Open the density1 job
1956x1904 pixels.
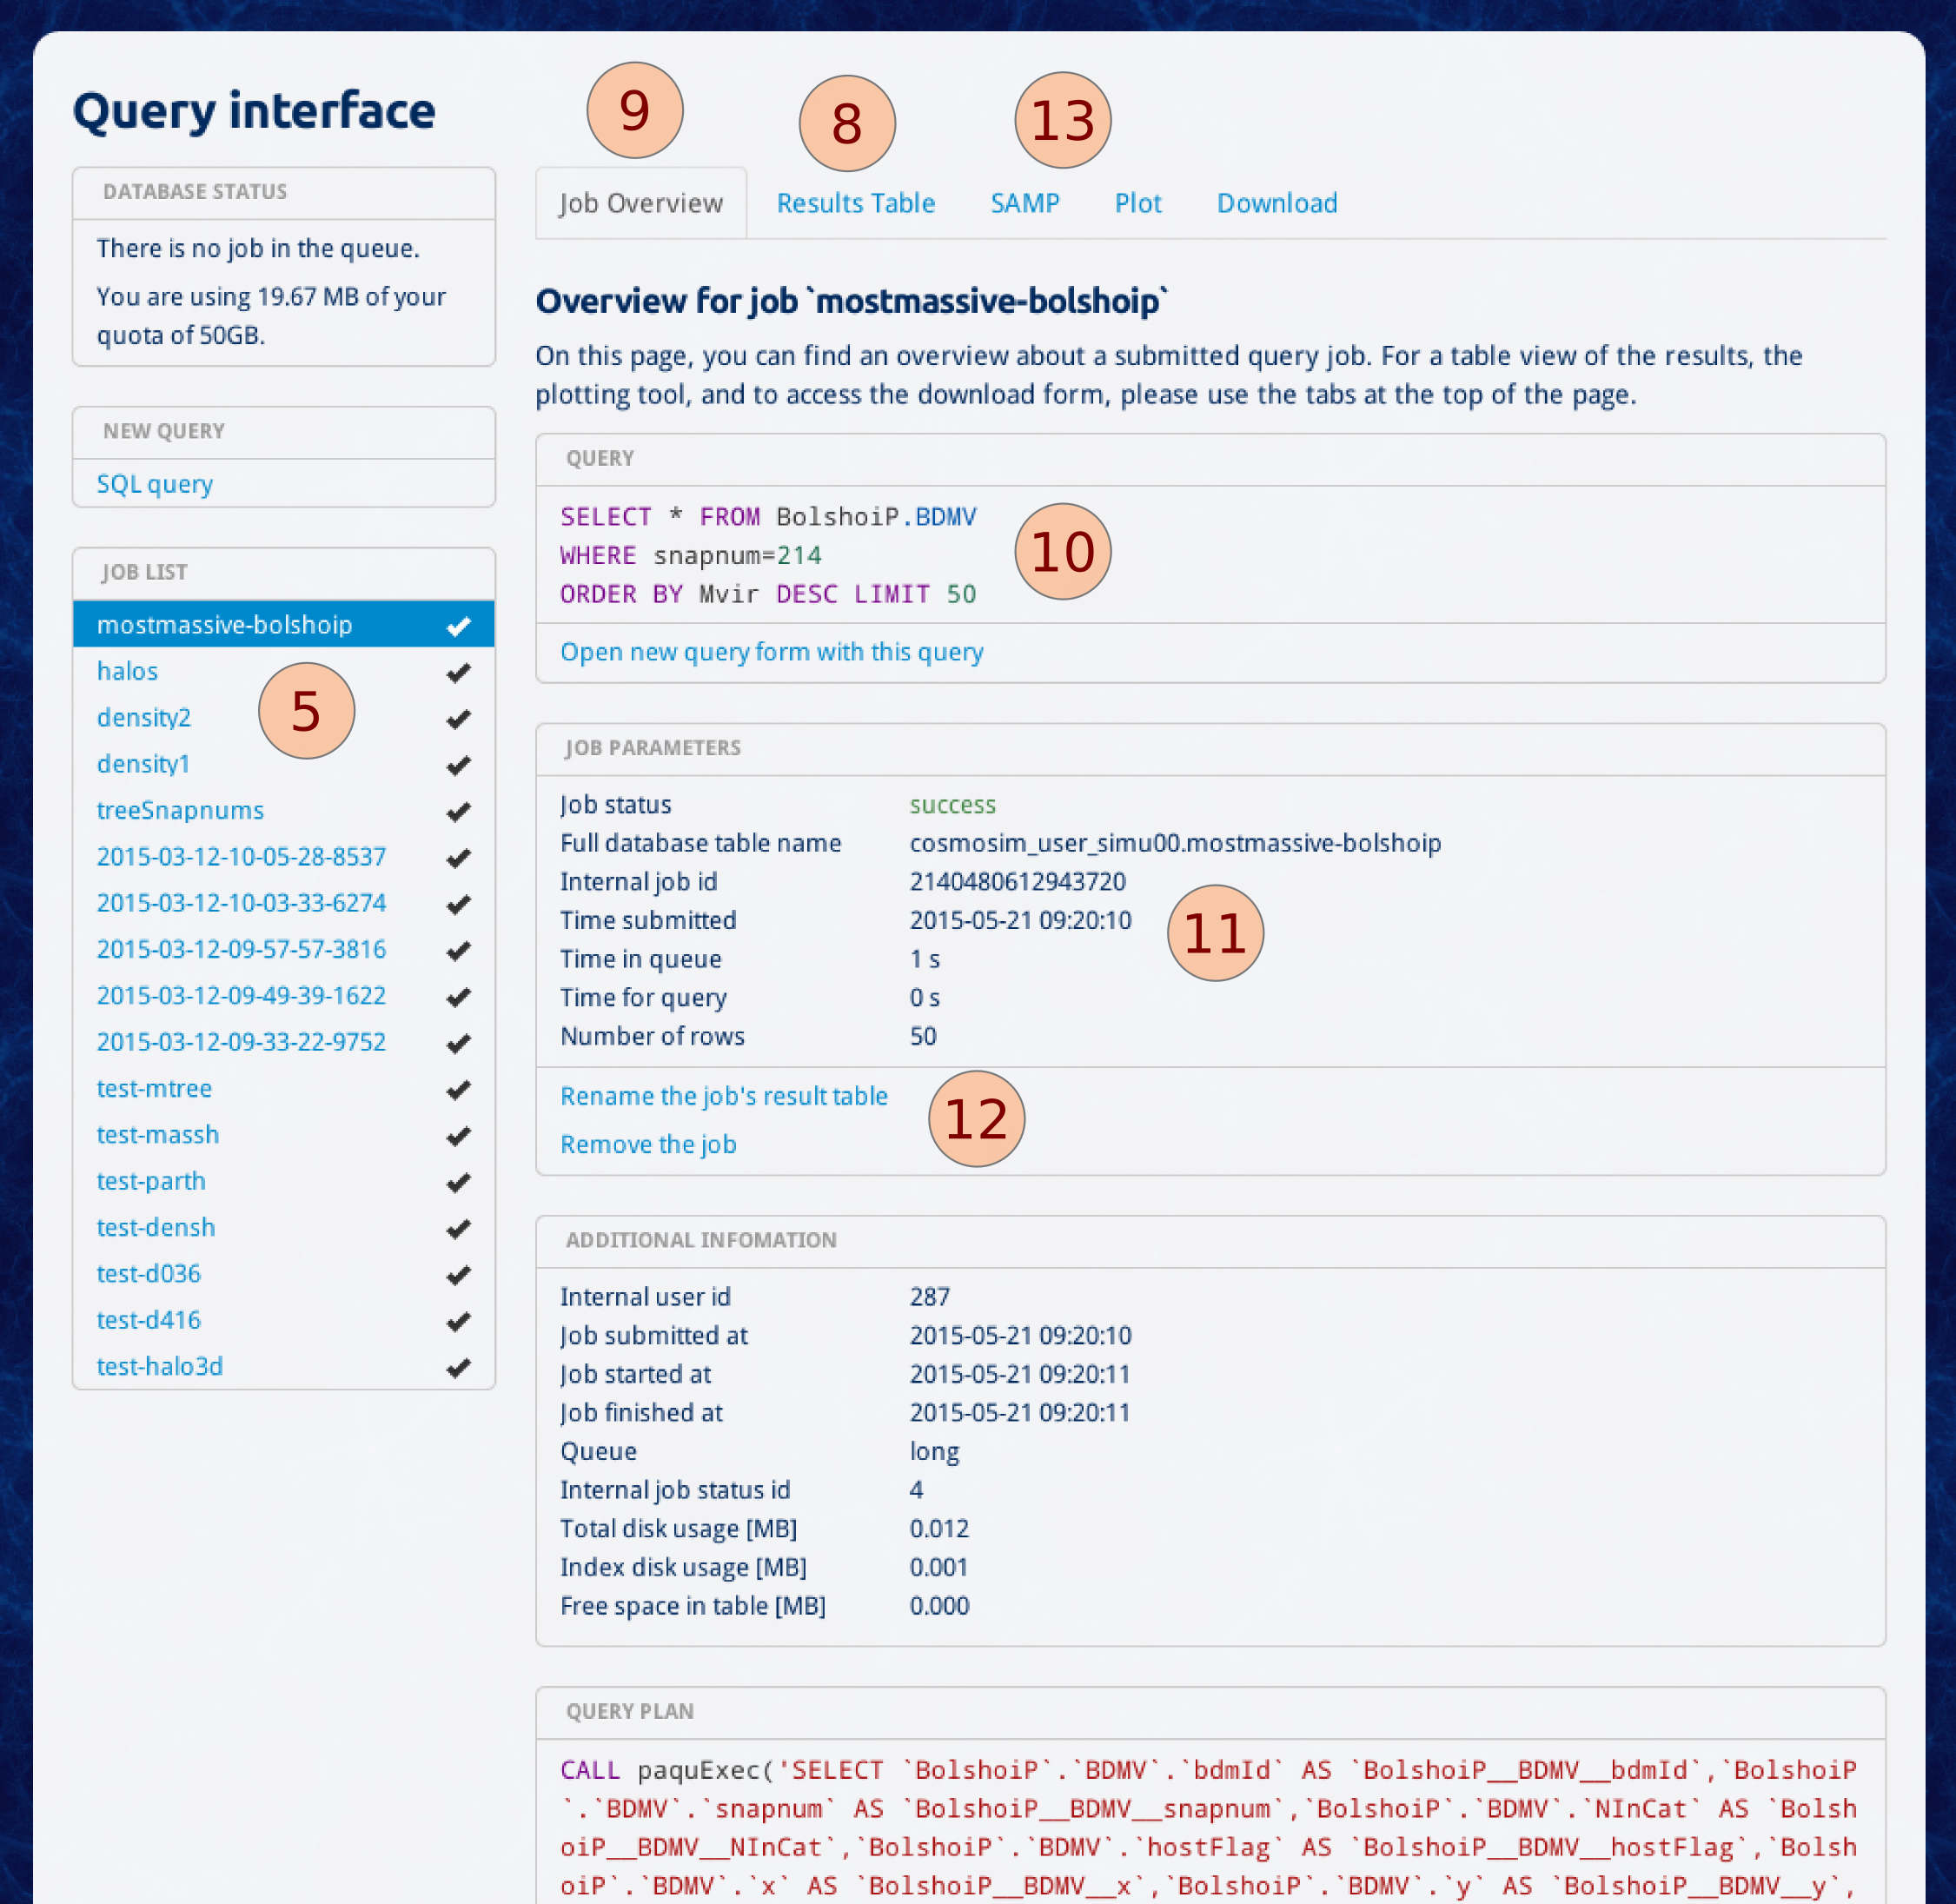click(143, 764)
